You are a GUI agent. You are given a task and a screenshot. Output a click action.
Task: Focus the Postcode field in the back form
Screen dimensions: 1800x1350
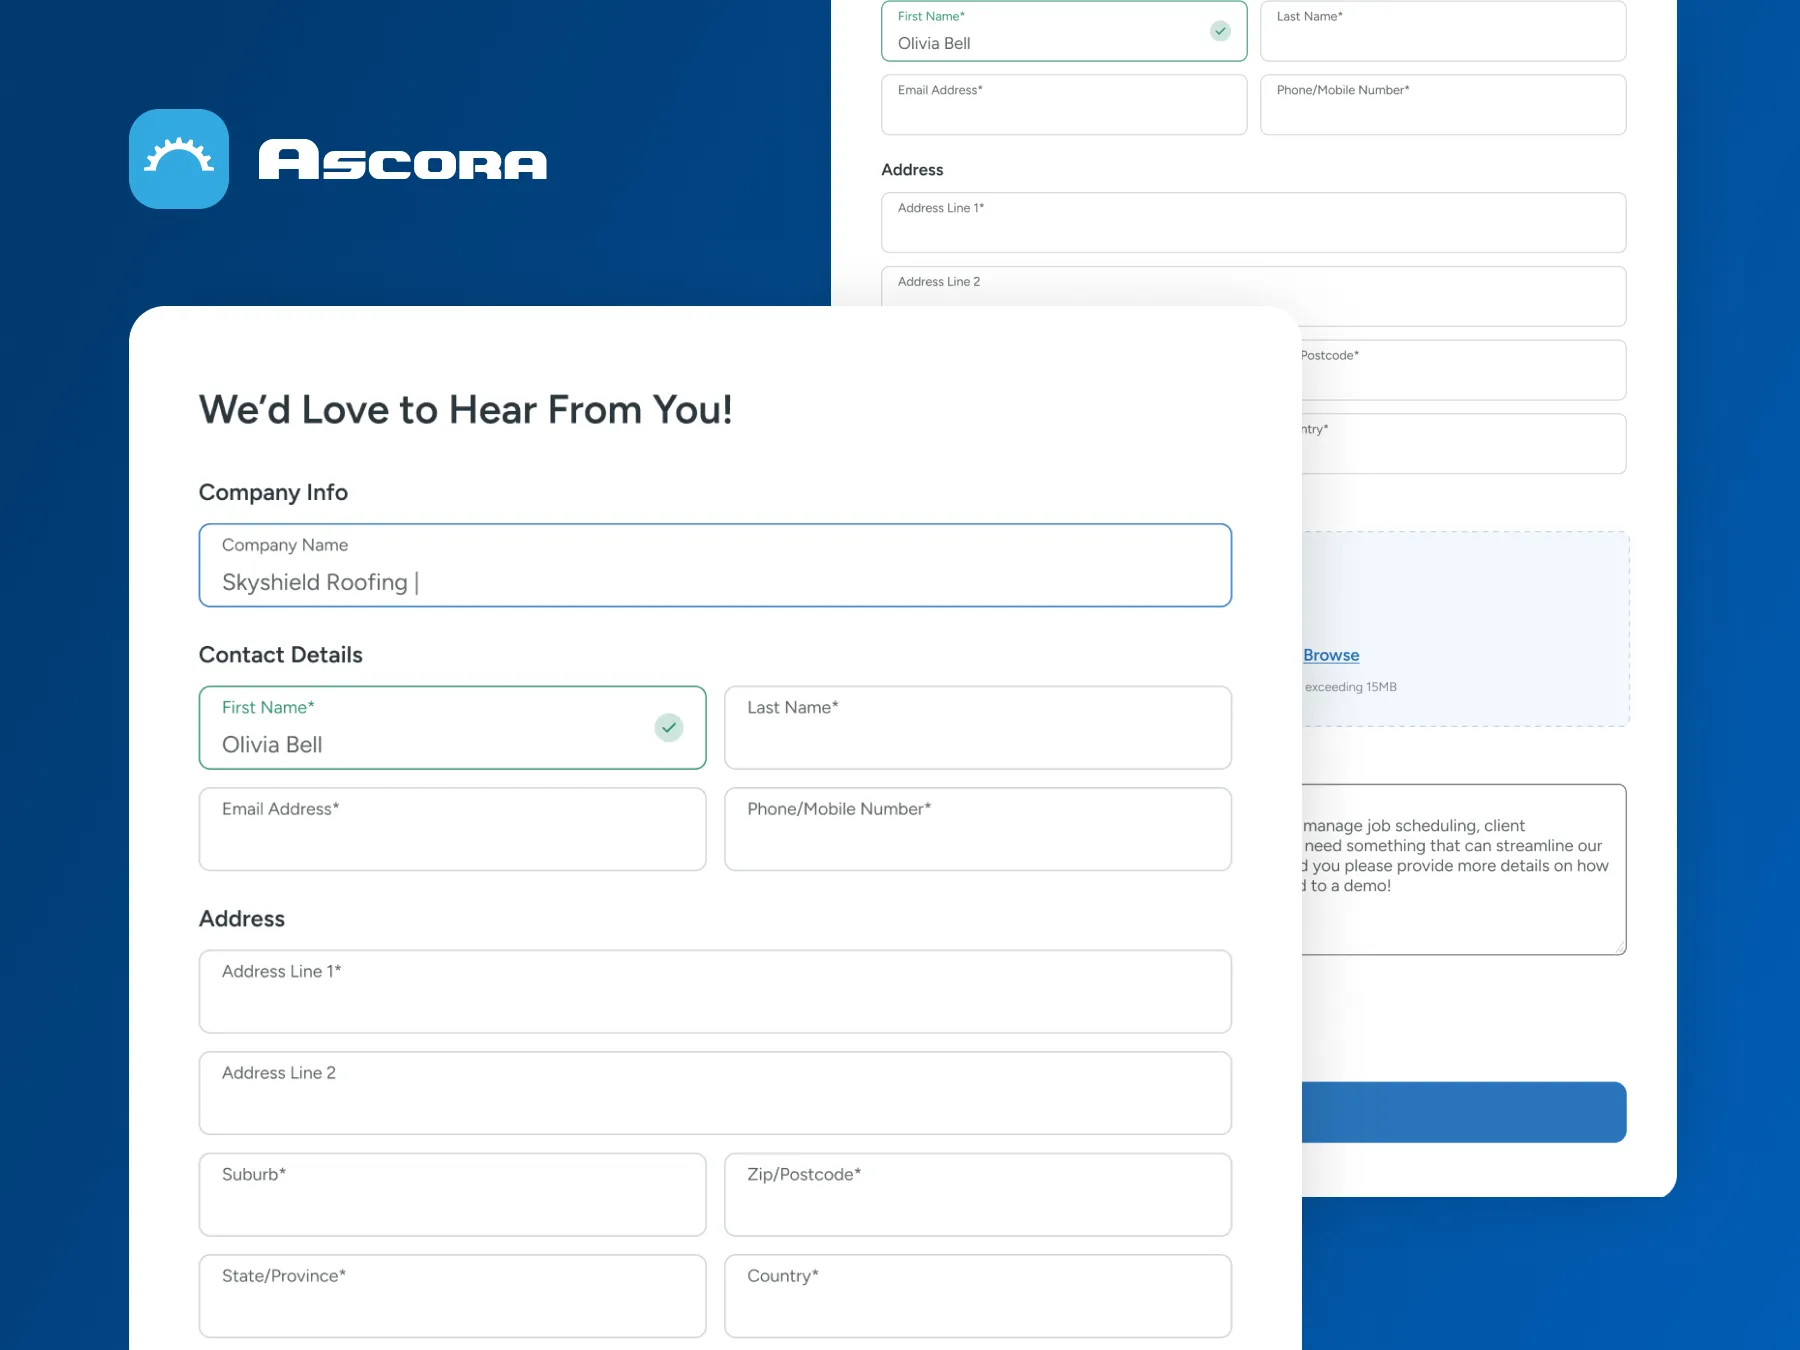click(1464, 370)
